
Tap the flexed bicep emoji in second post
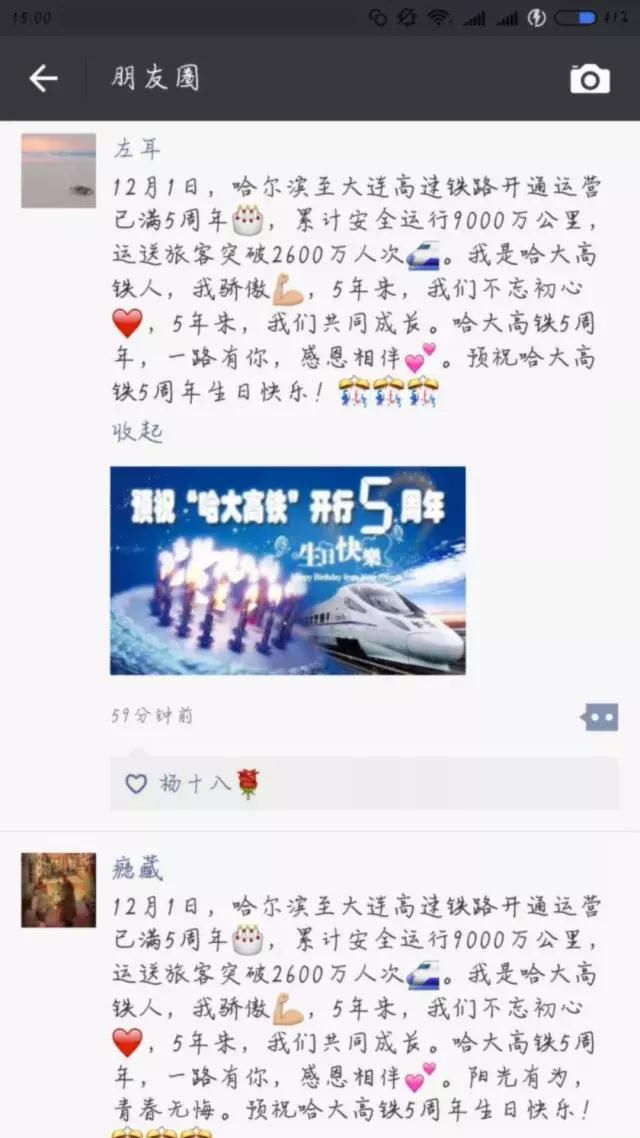pyautogui.click(x=288, y=1008)
